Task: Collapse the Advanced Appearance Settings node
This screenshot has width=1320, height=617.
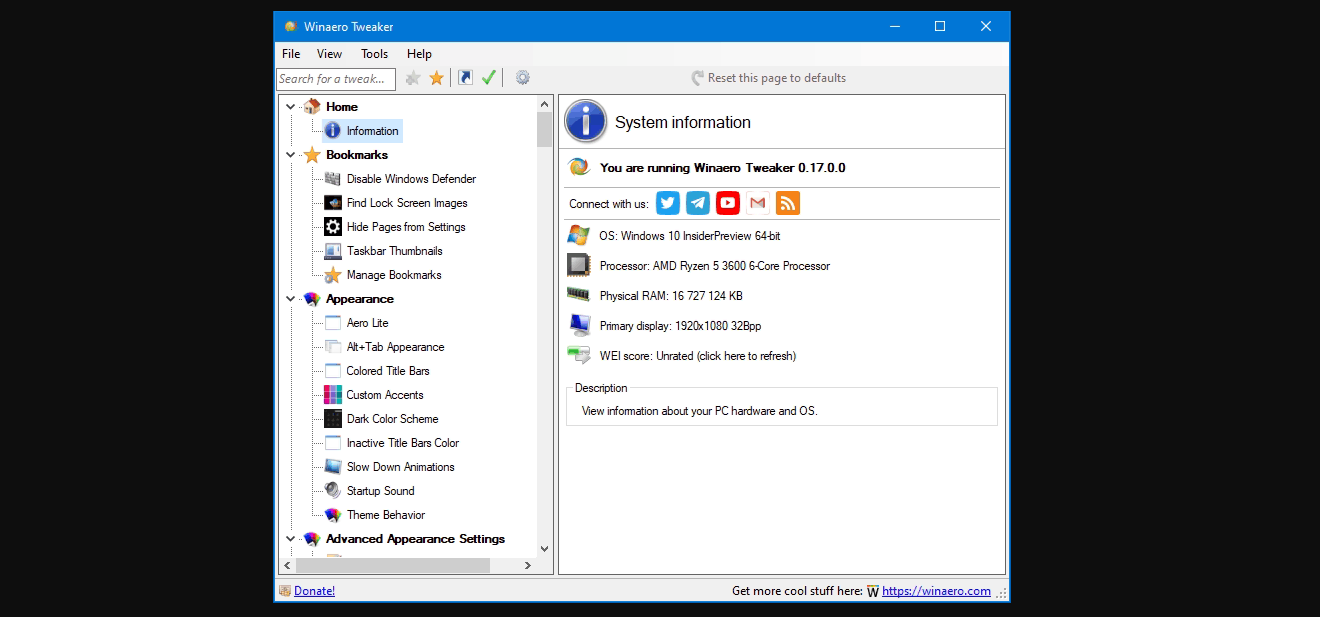Action: [291, 539]
